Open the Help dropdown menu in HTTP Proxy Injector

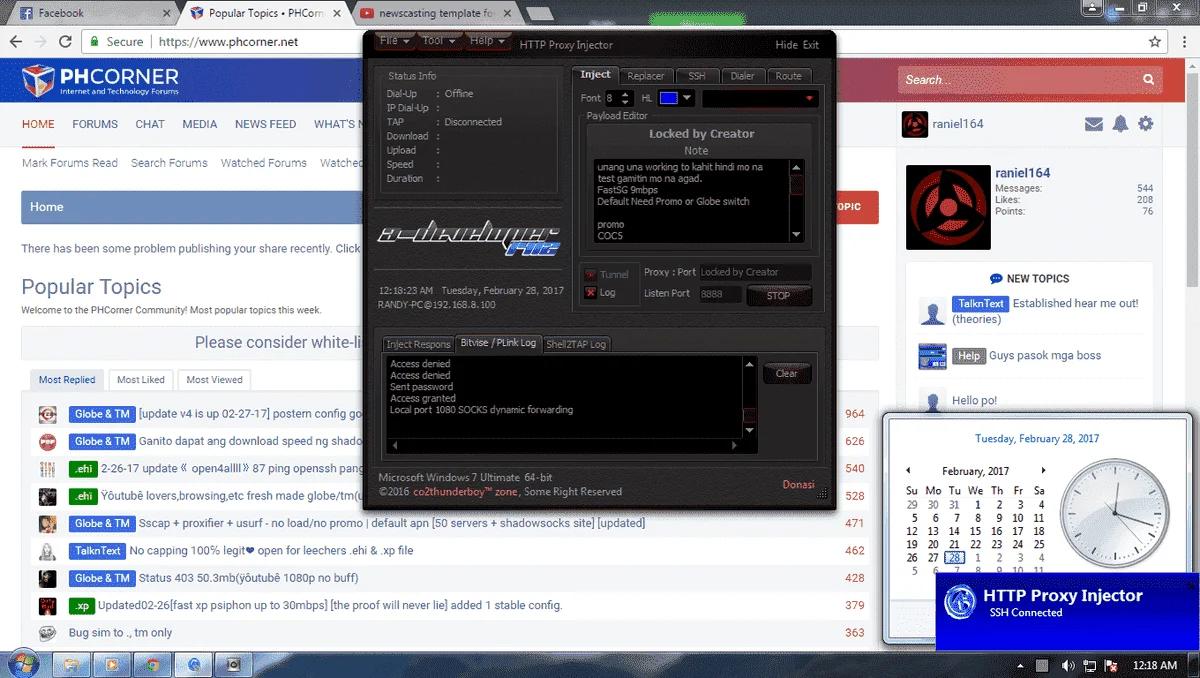(x=487, y=41)
